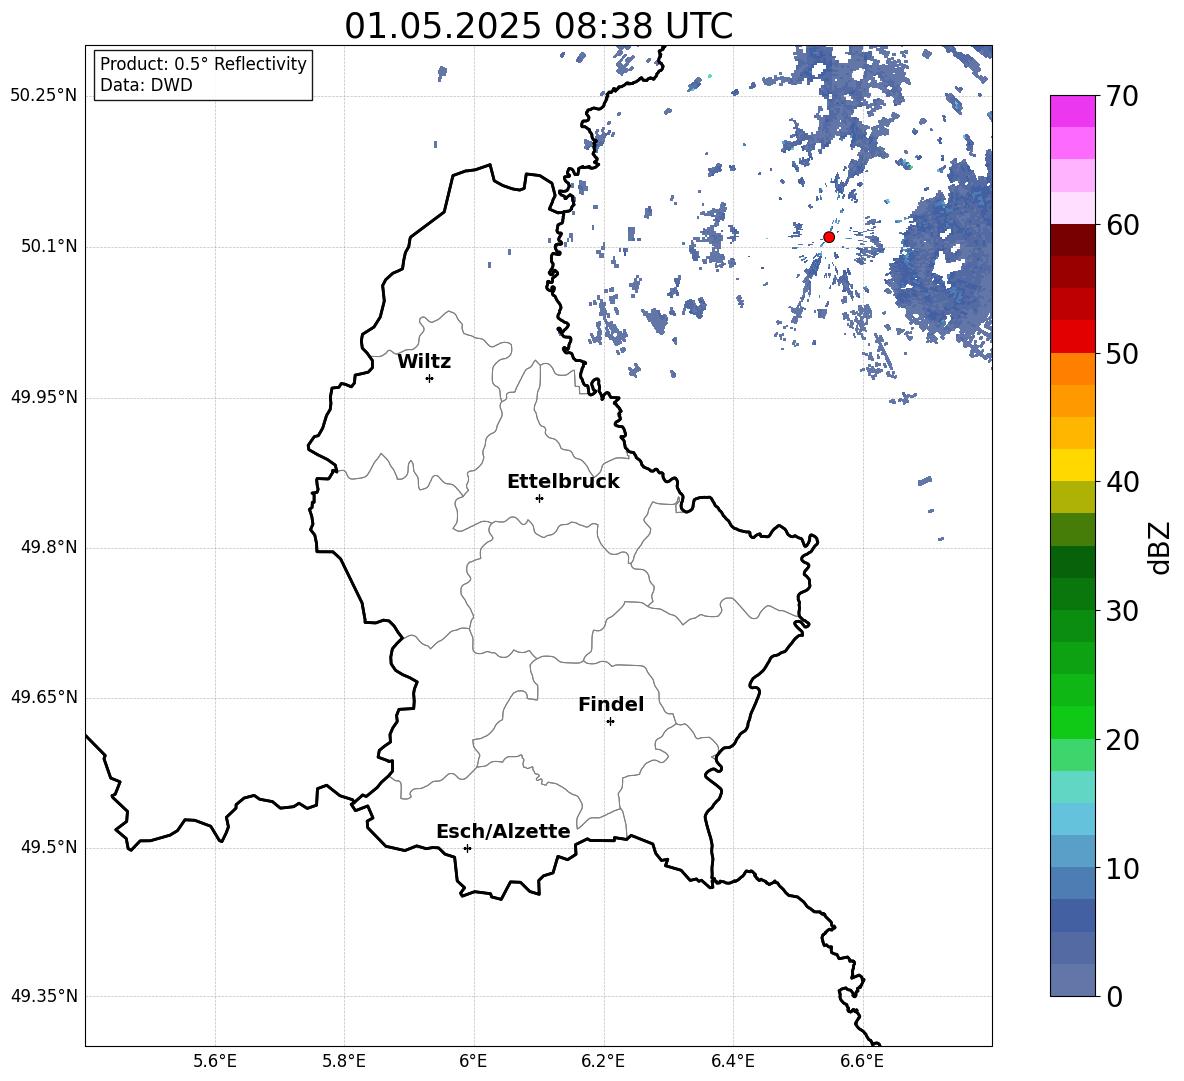This screenshot has width=1184, height=1081.
Task: Click the 60 tick on colorbar
Action: coord(1122,225)
